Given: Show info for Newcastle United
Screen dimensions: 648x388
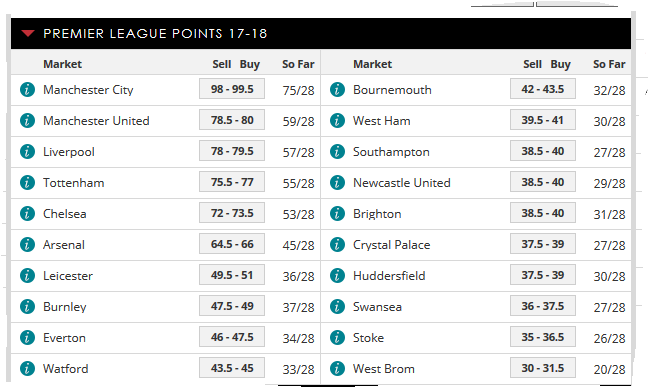Looking at the screenshot, I should pyautogui.click(x=337, y=183).
